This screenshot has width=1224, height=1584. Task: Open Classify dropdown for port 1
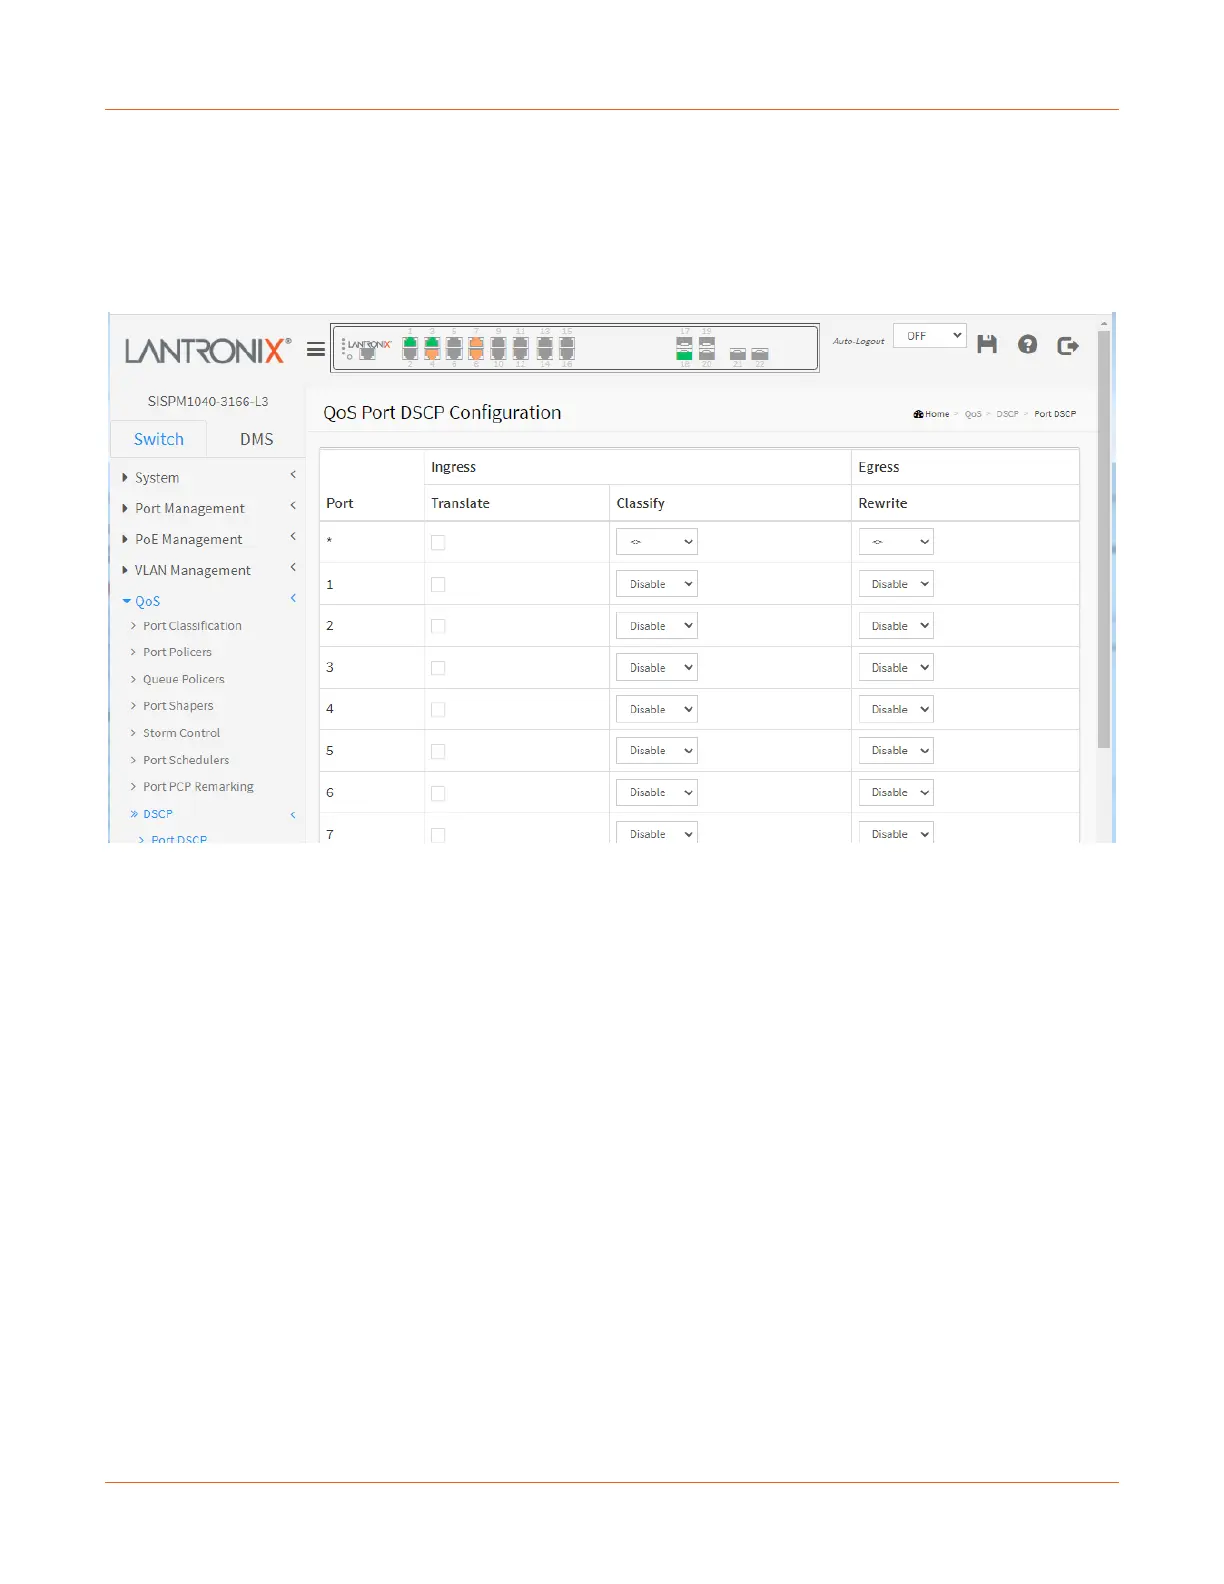[657, 584]
